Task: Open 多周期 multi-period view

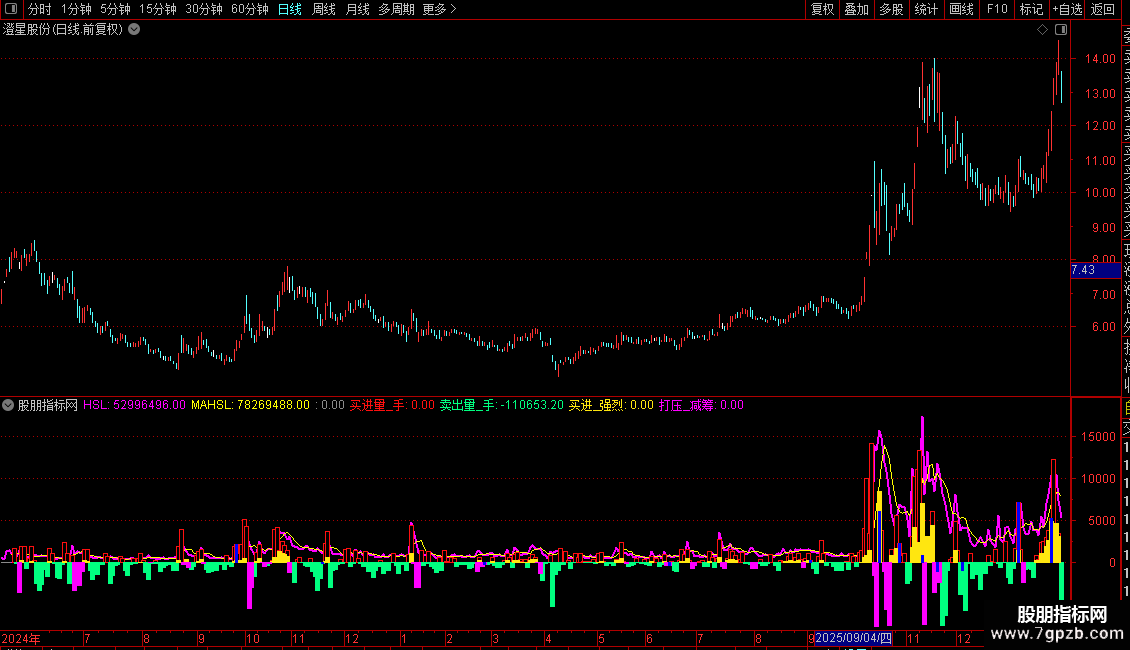Action: tap(396, 9)
